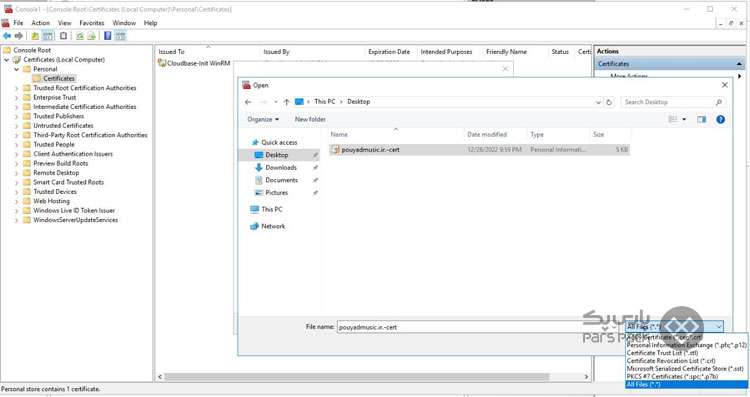Select Documents in the navigation pane

(x=281, y=180)
